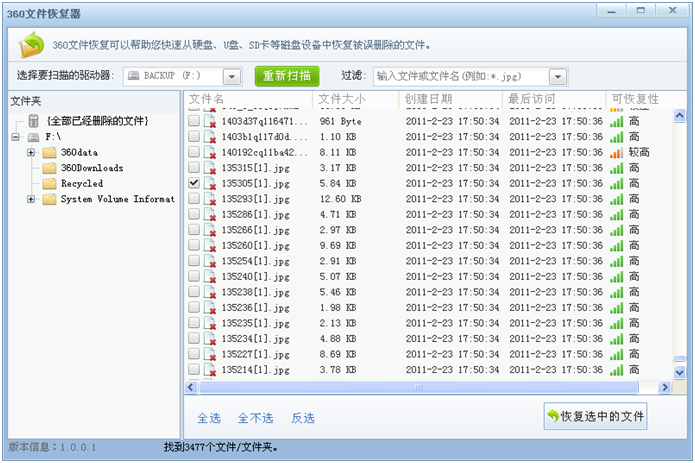The image size is (695, 463).
Task: Open the BACKUP (F:) drive dropdown
Action: [x=232, y=77]
